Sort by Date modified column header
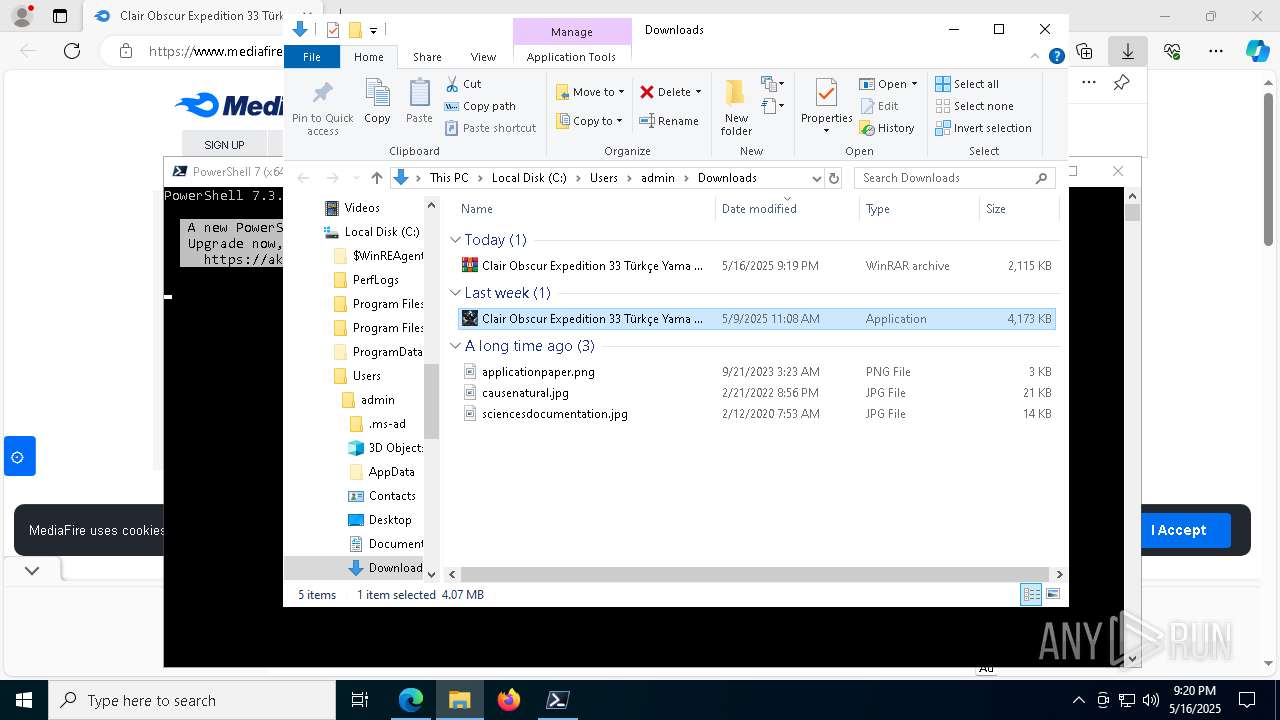 click(787, 209)
